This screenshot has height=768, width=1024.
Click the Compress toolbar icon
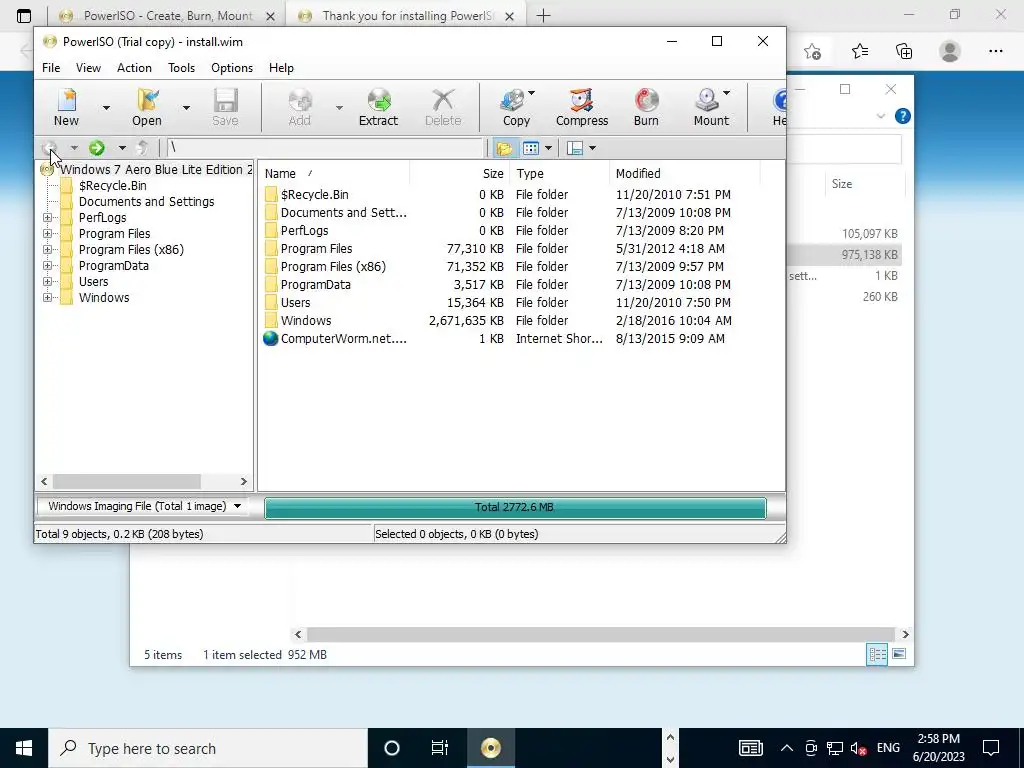(582, 107)
